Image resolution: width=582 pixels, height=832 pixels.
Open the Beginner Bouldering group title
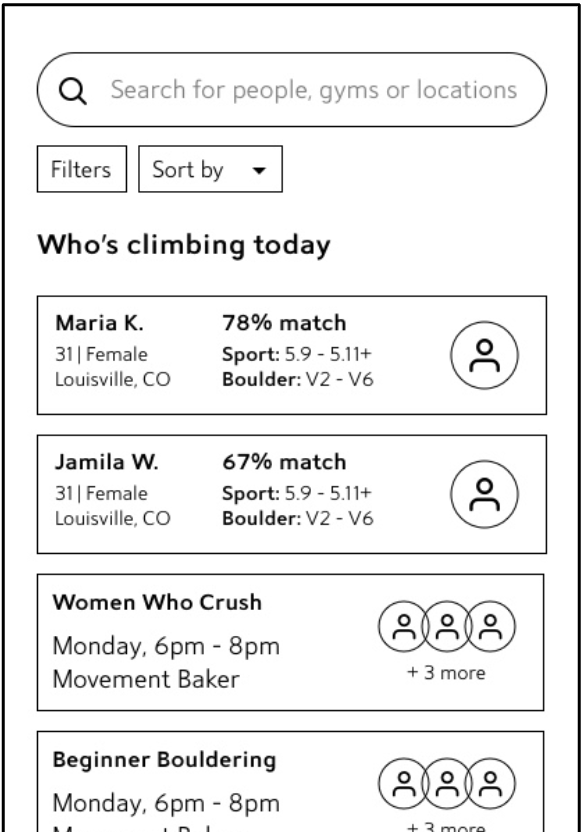click(164, 760)
